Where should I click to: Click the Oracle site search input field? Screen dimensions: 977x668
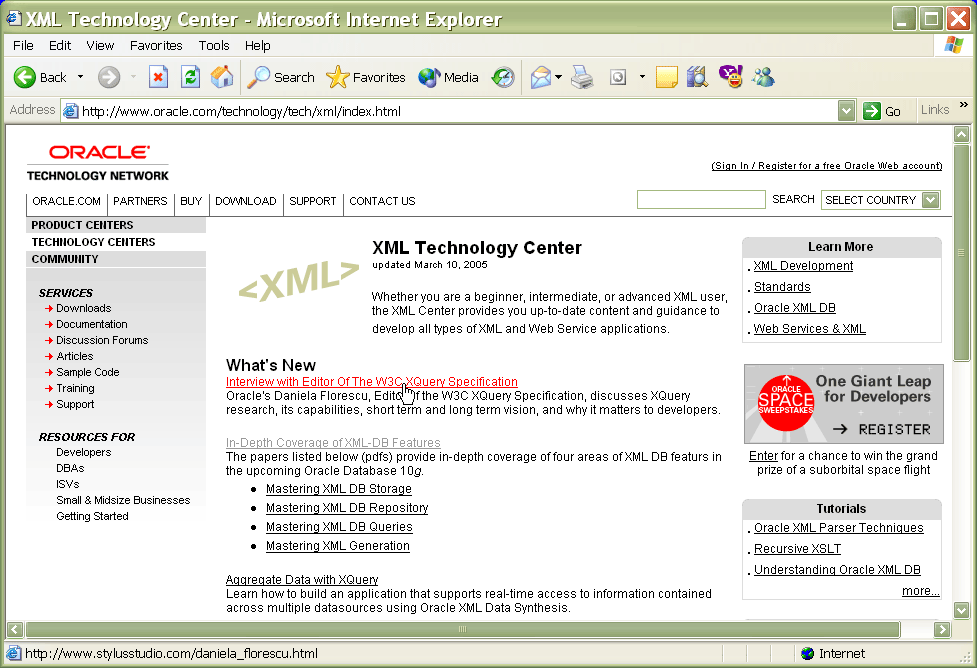click(700, 200)
